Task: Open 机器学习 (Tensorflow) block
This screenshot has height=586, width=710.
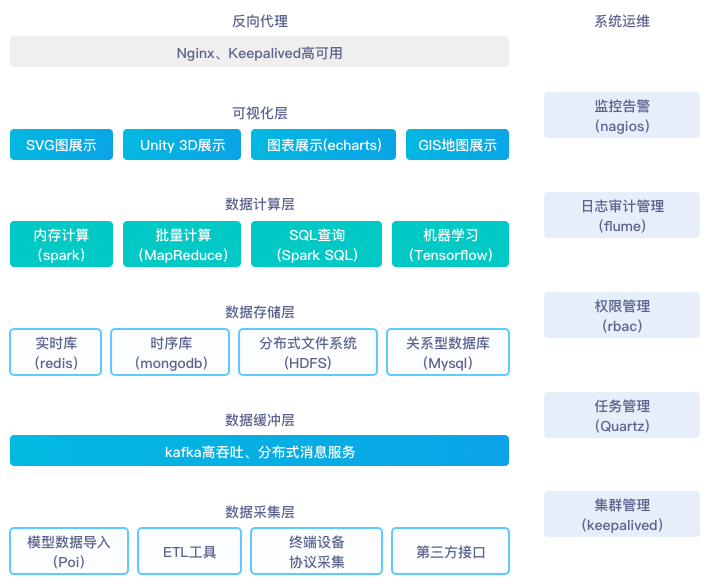Action: click(x=450, y=245)
